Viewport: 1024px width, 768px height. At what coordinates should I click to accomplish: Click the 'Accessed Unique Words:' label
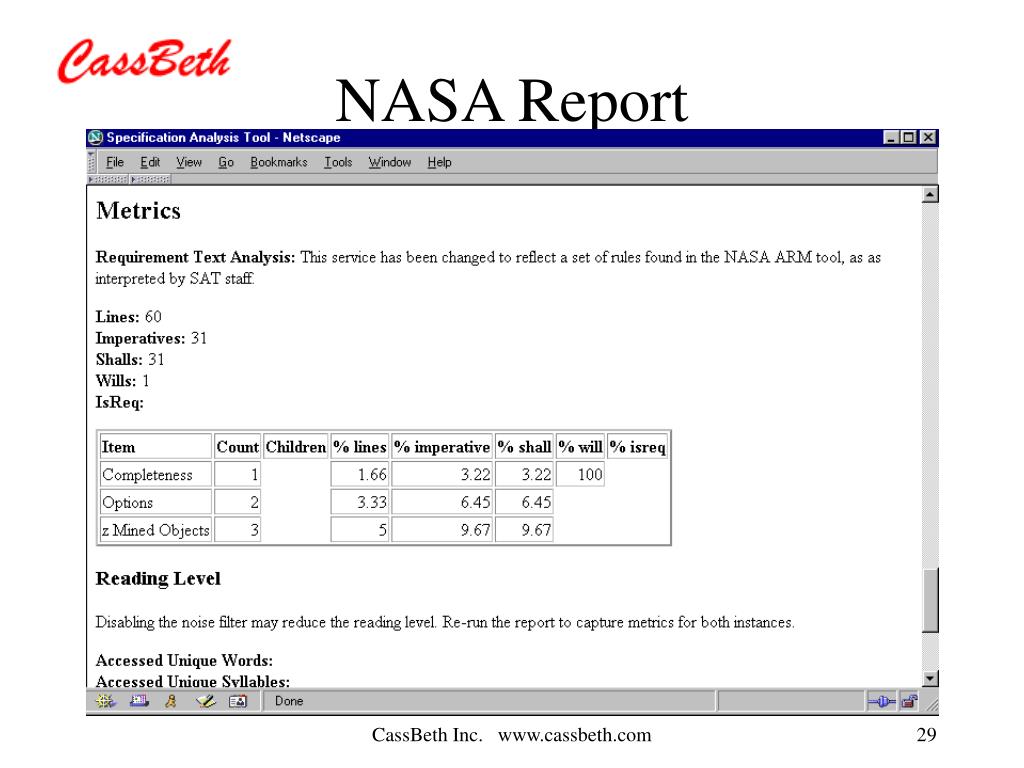click(184, 660)
